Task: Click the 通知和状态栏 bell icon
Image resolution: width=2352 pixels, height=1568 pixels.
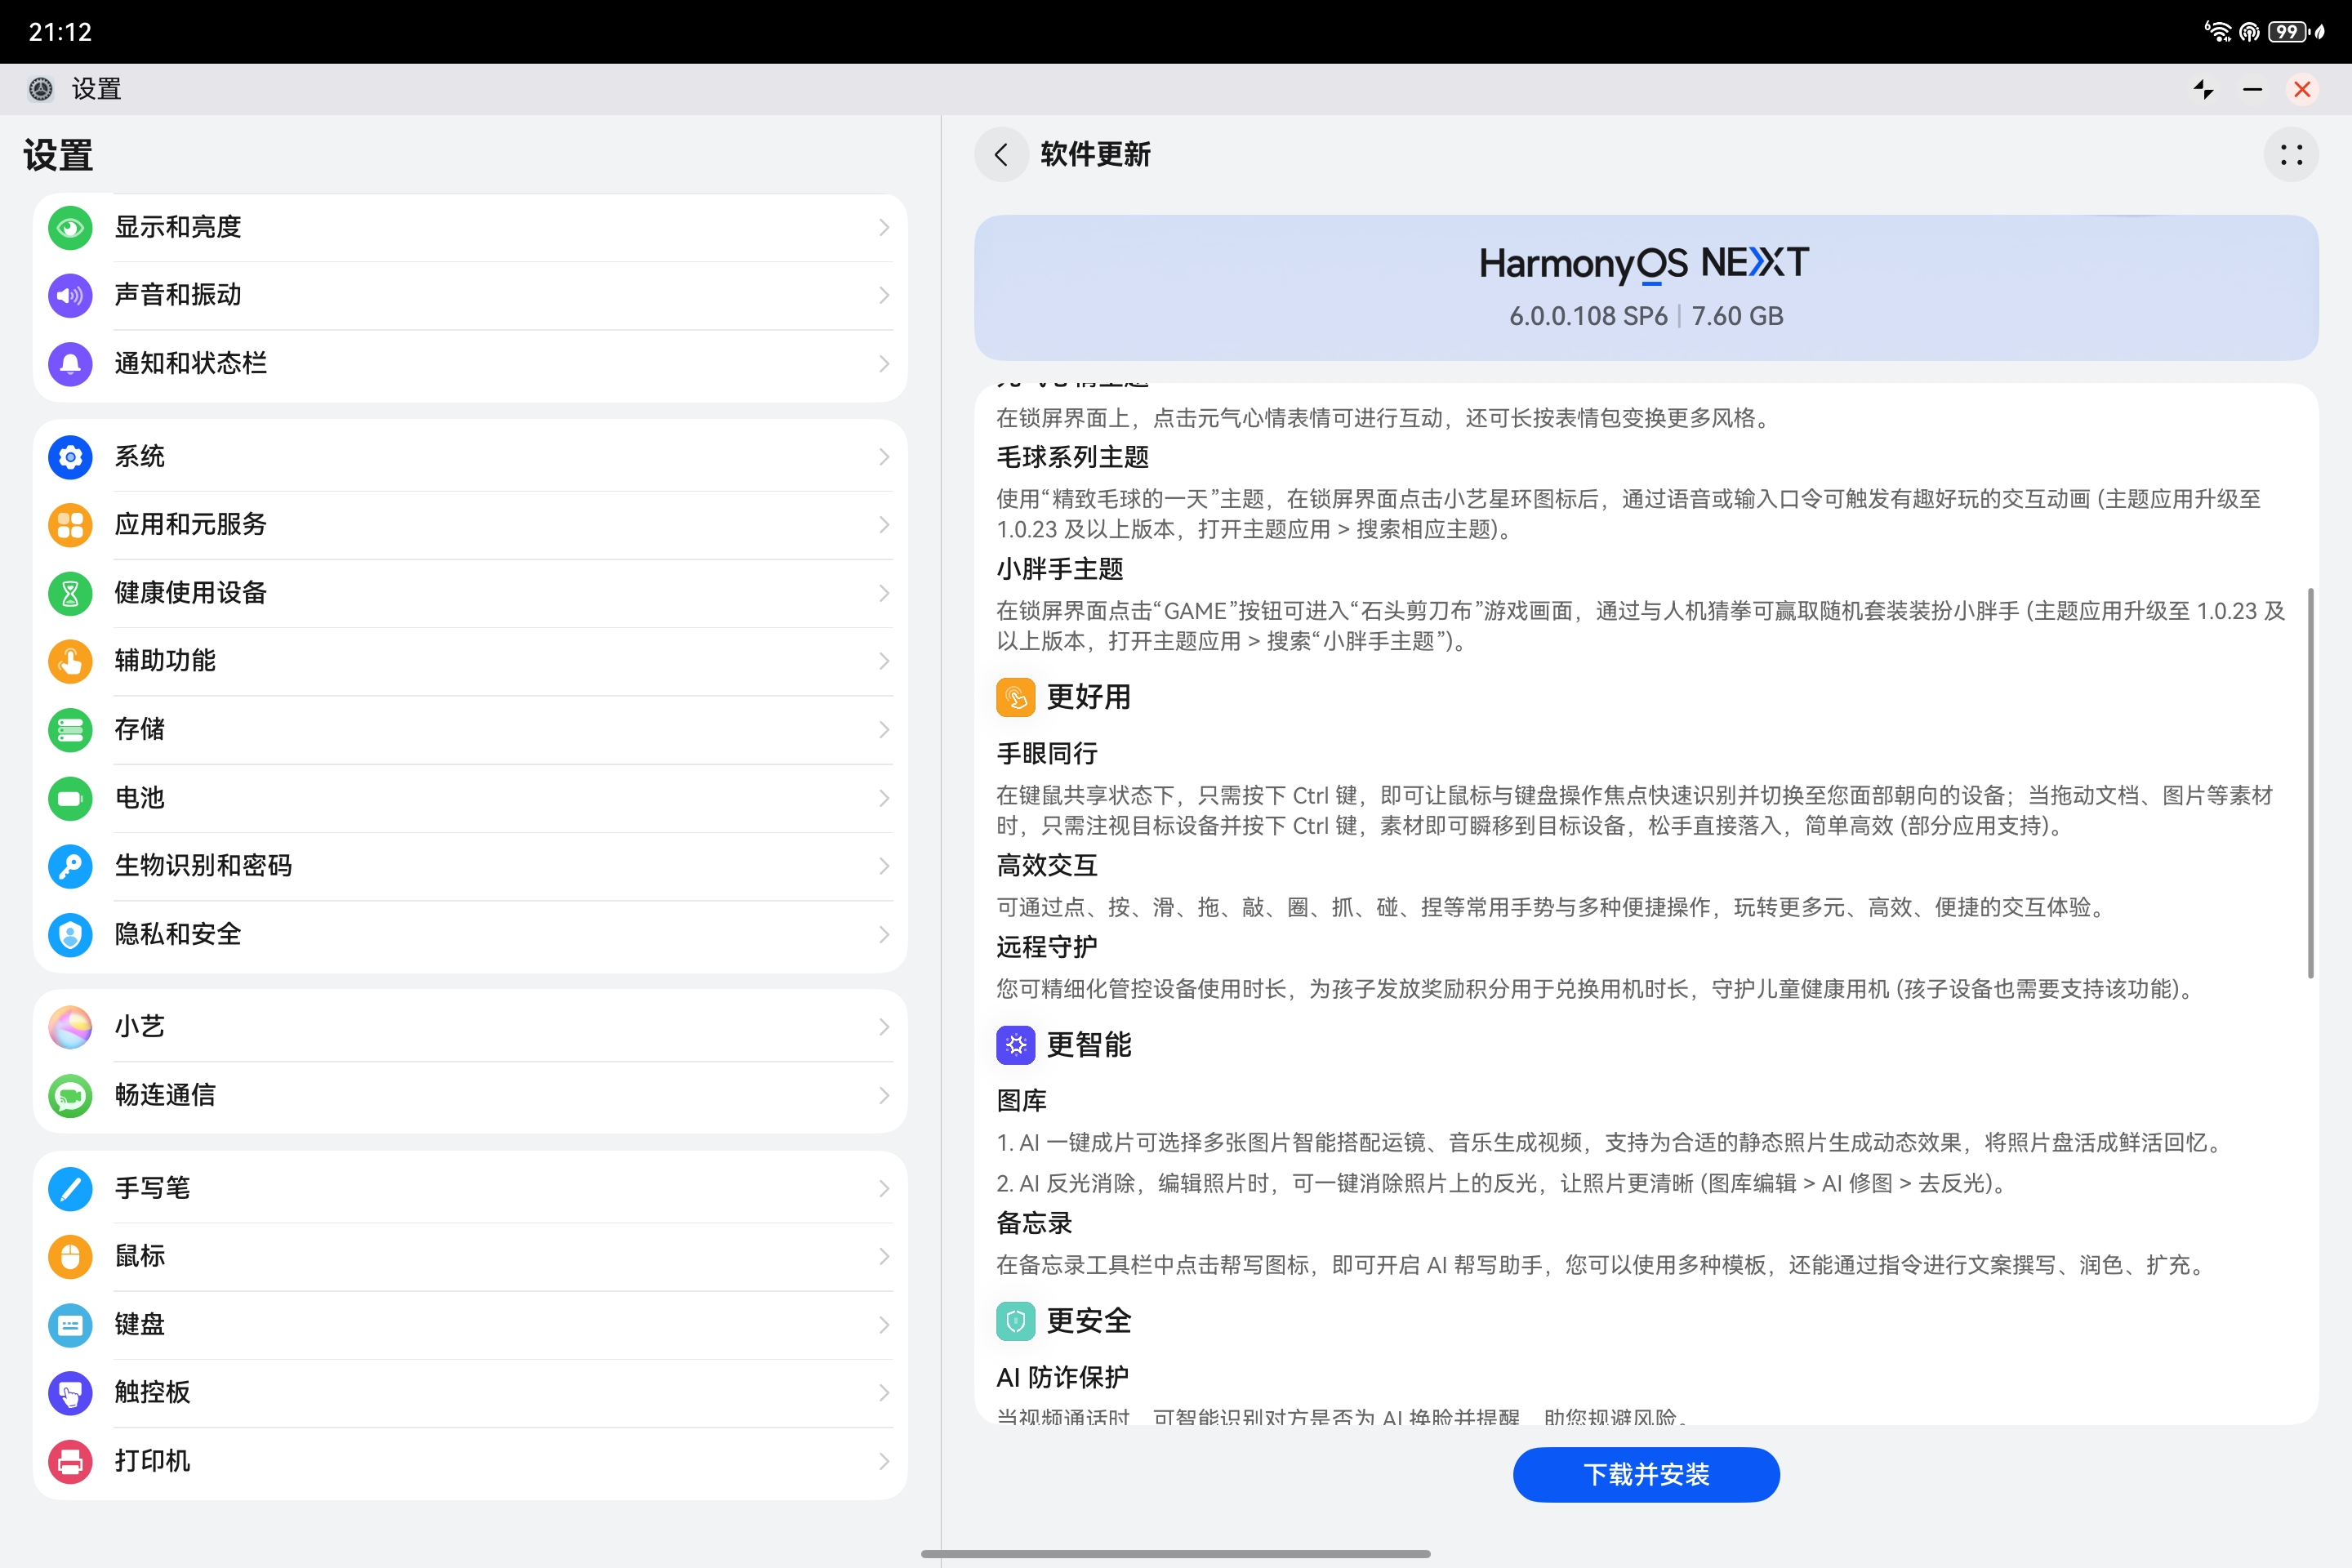Action: (70, 364)
